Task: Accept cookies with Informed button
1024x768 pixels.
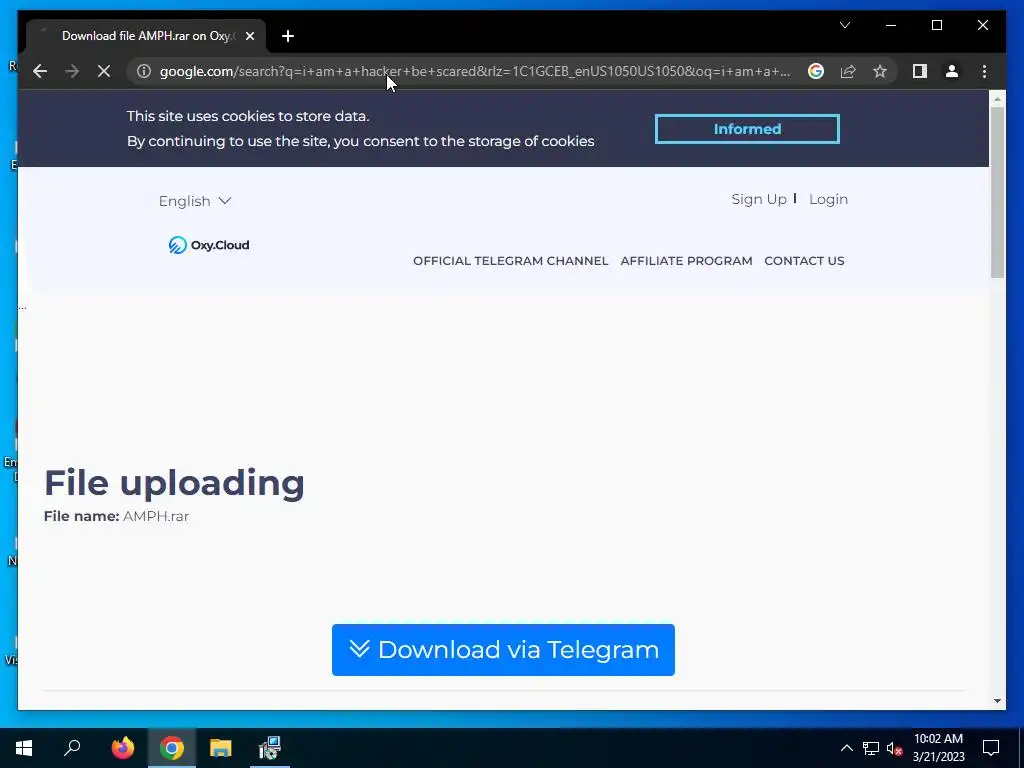Action: 747,129
